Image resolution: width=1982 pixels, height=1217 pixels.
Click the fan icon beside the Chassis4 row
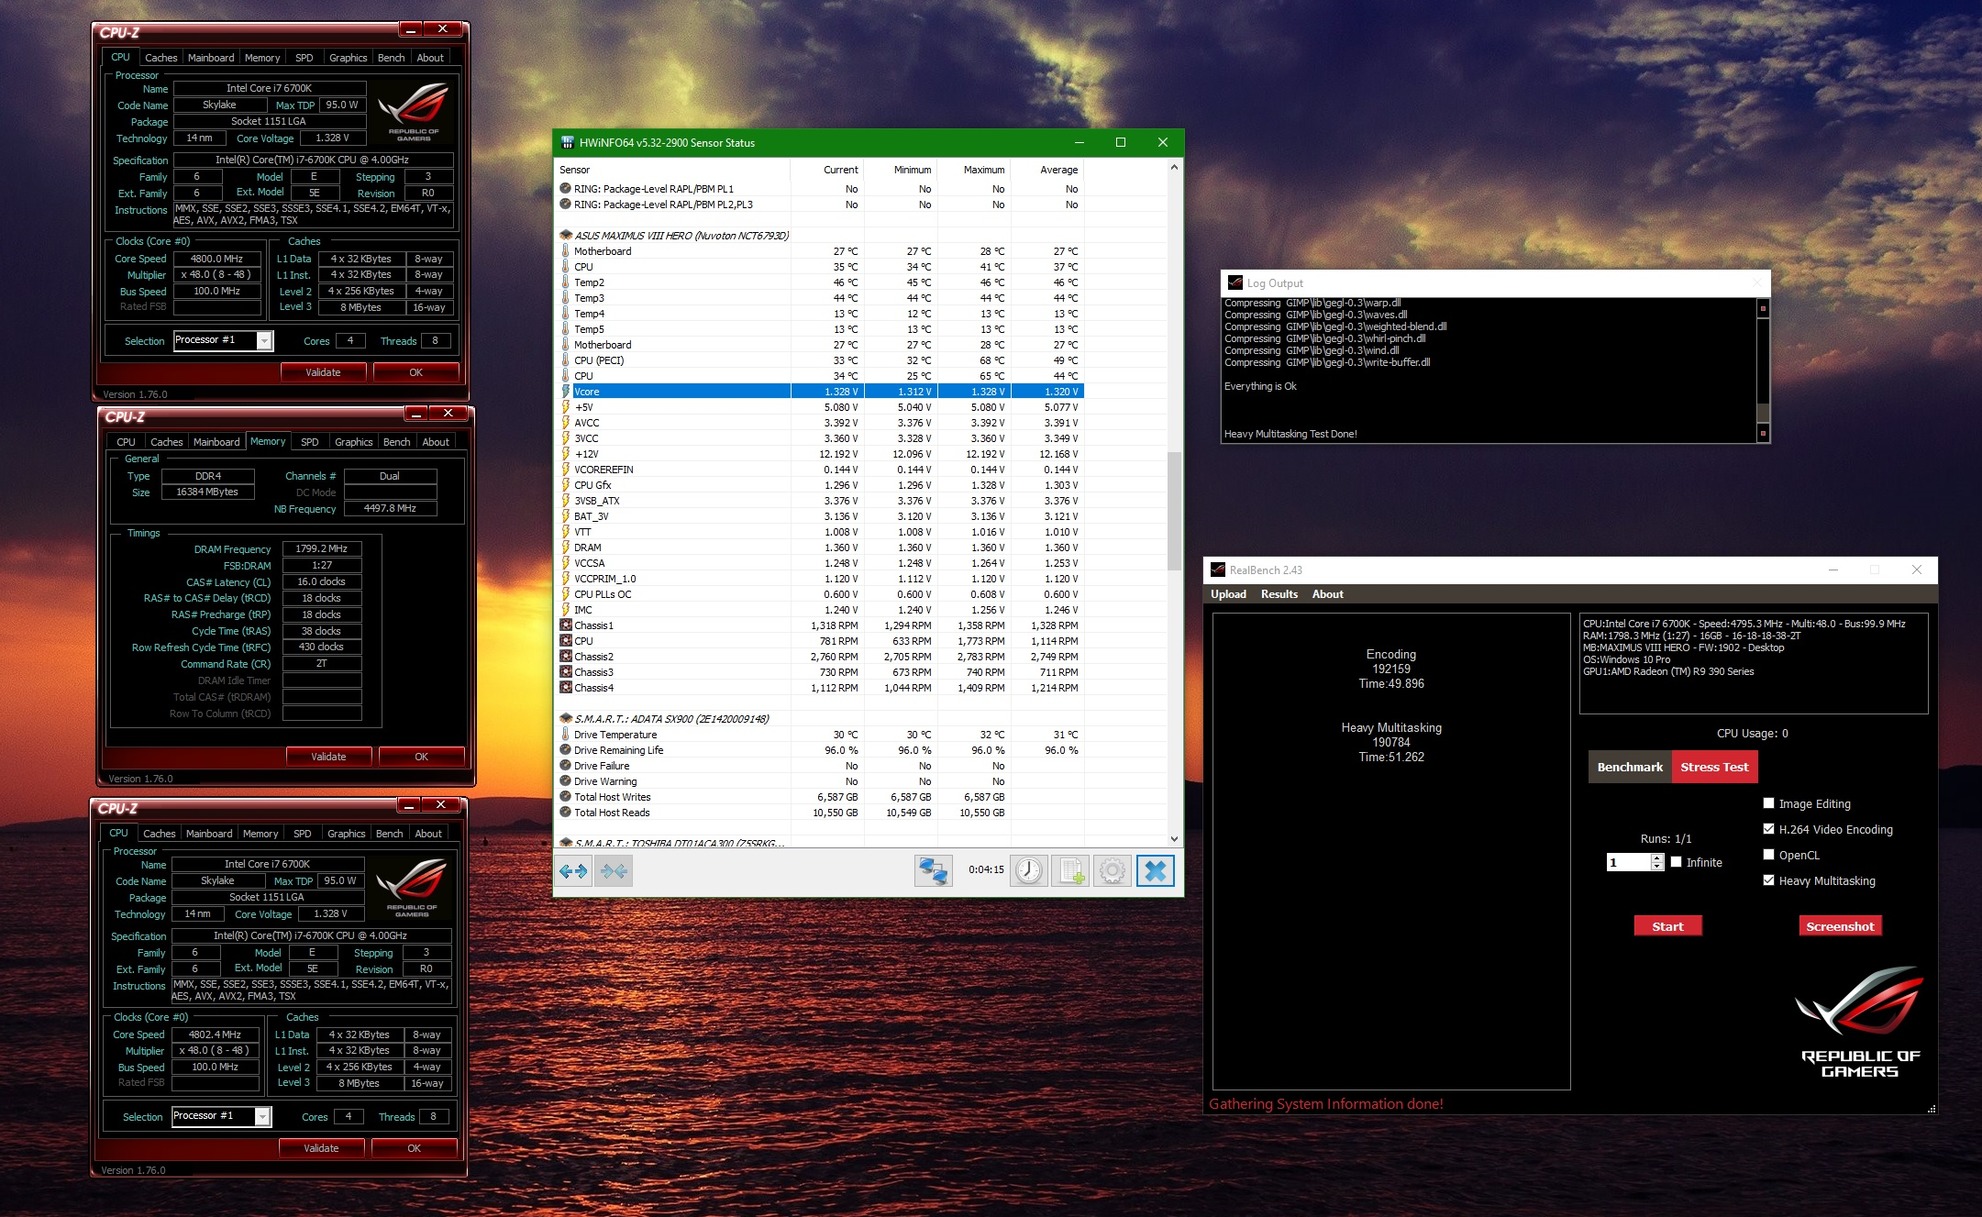[x=565, y=688]
